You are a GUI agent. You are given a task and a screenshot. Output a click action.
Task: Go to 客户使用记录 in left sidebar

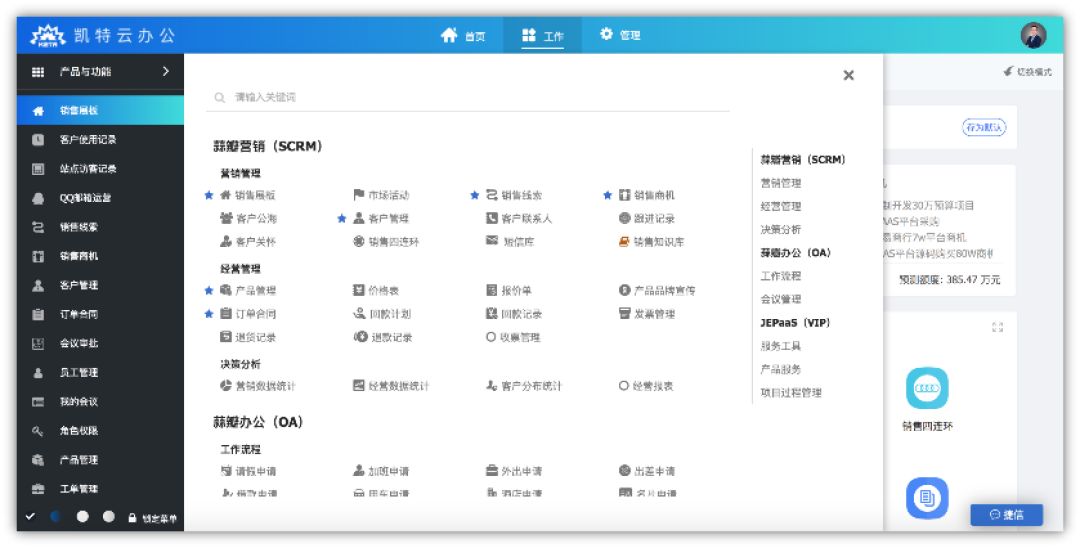click(101, 140)
